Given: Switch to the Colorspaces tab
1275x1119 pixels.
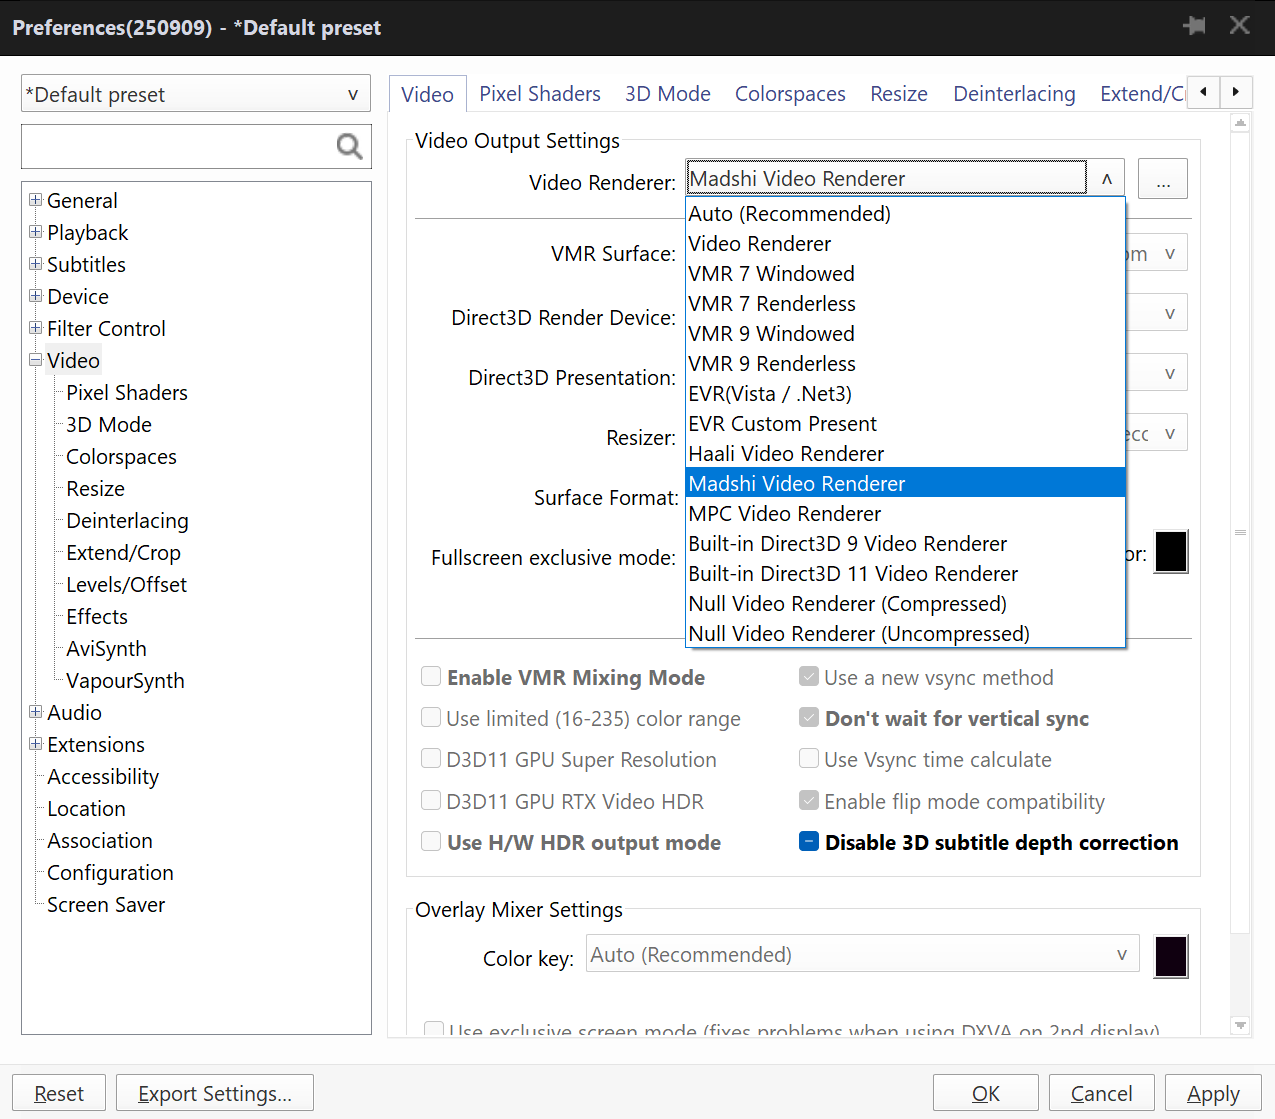Looking at the screenshot, I should [790, 93].
